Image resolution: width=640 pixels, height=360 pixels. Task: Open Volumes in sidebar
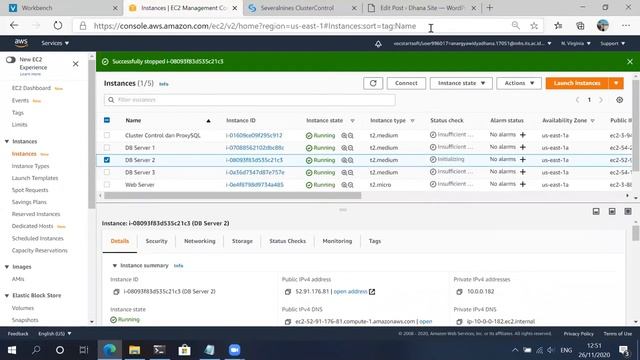click(23, 308)
